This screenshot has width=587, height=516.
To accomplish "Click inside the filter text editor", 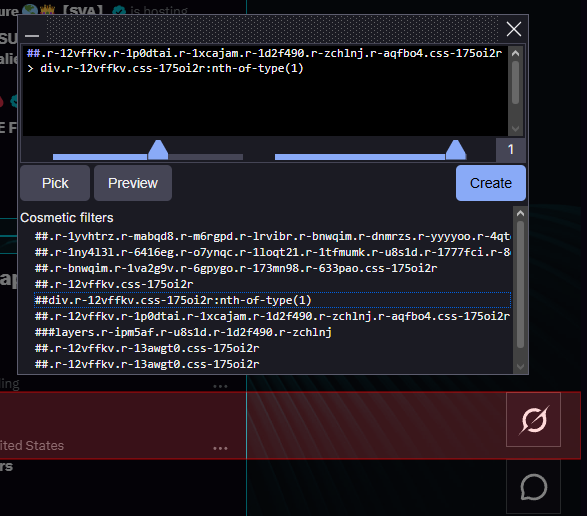I will click(x=265, y=90).
